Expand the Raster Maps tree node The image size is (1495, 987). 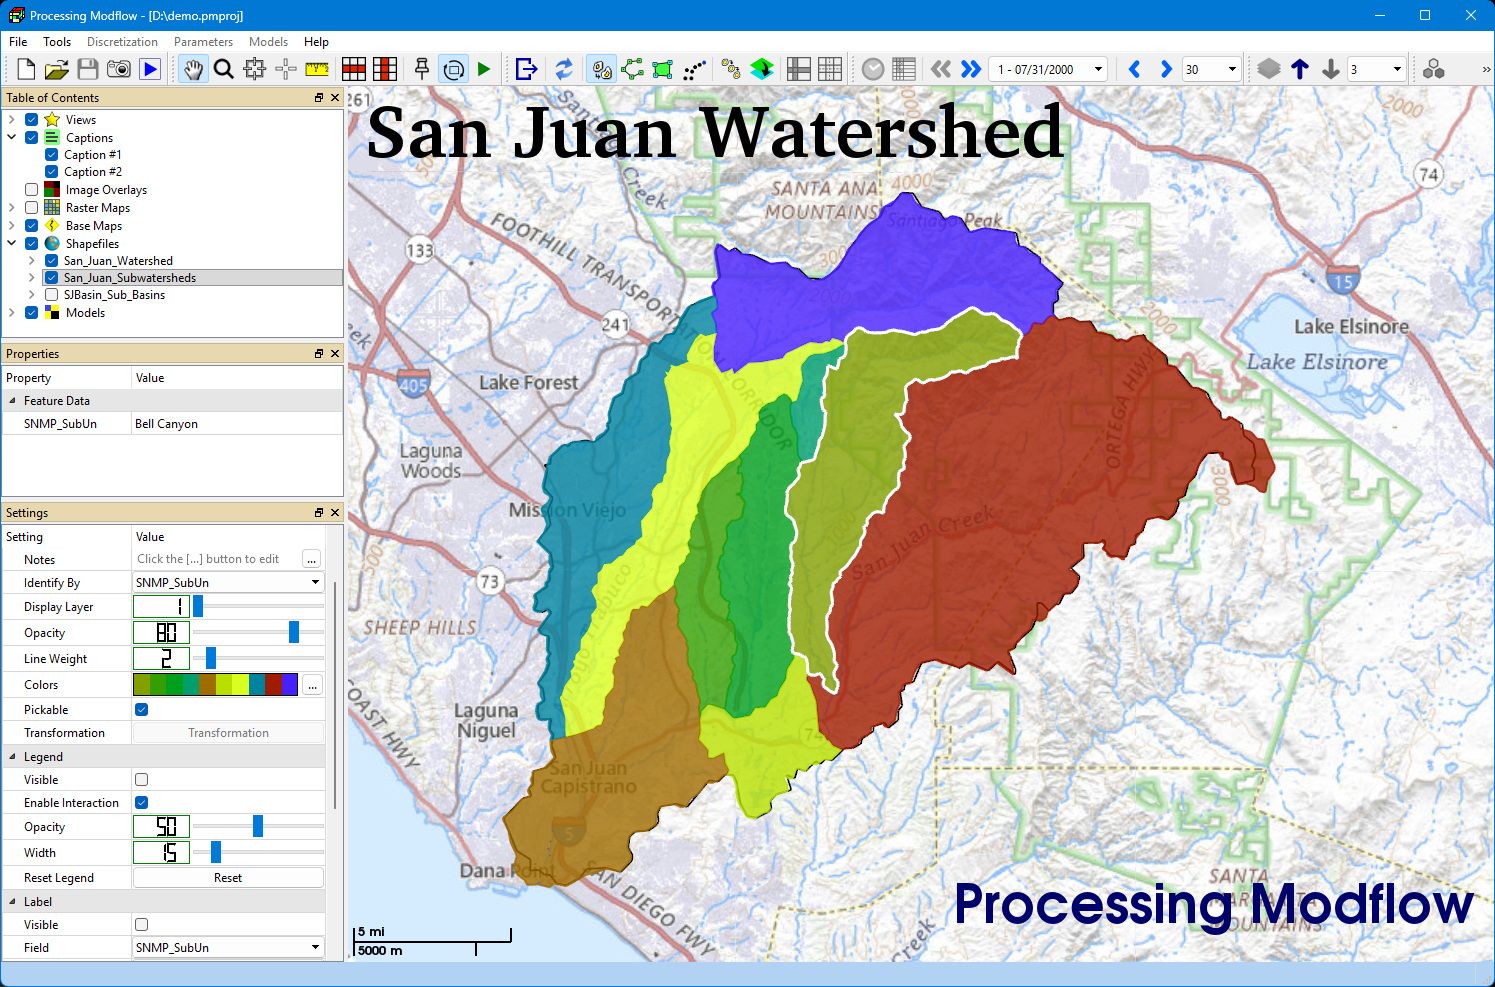pos(11,208)
